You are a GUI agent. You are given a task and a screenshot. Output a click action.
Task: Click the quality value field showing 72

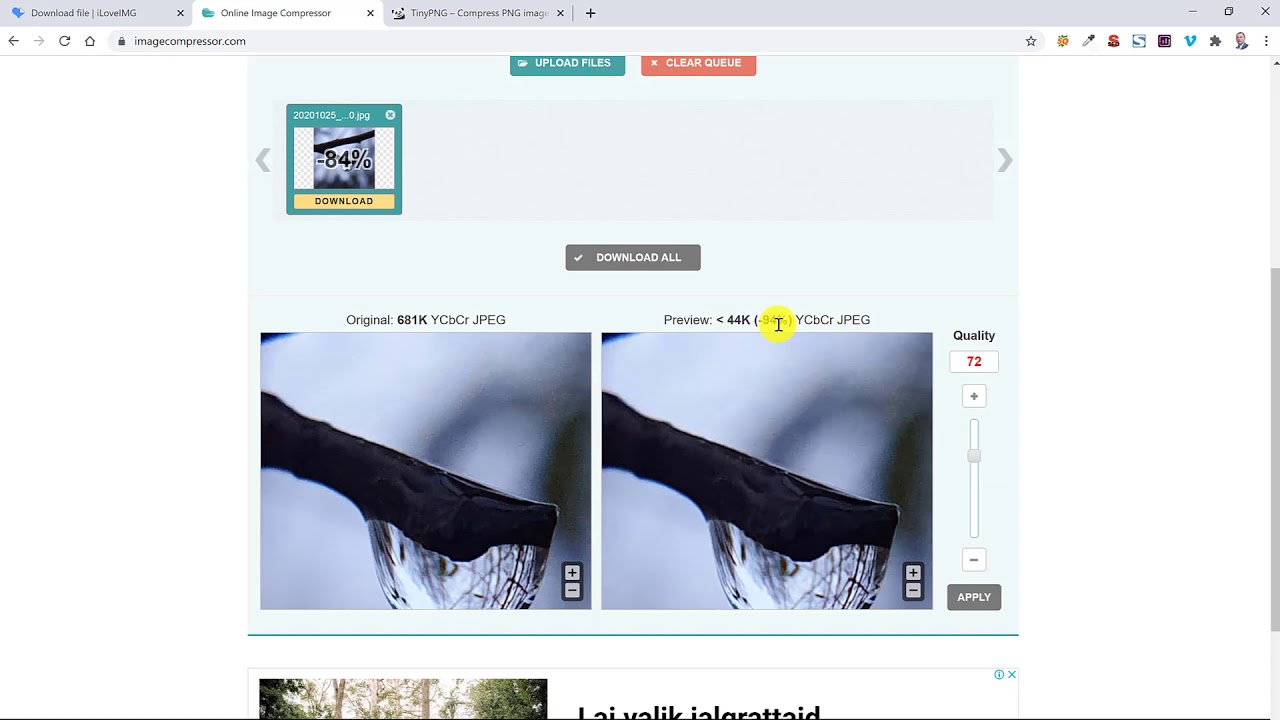(x=974, y=362)
